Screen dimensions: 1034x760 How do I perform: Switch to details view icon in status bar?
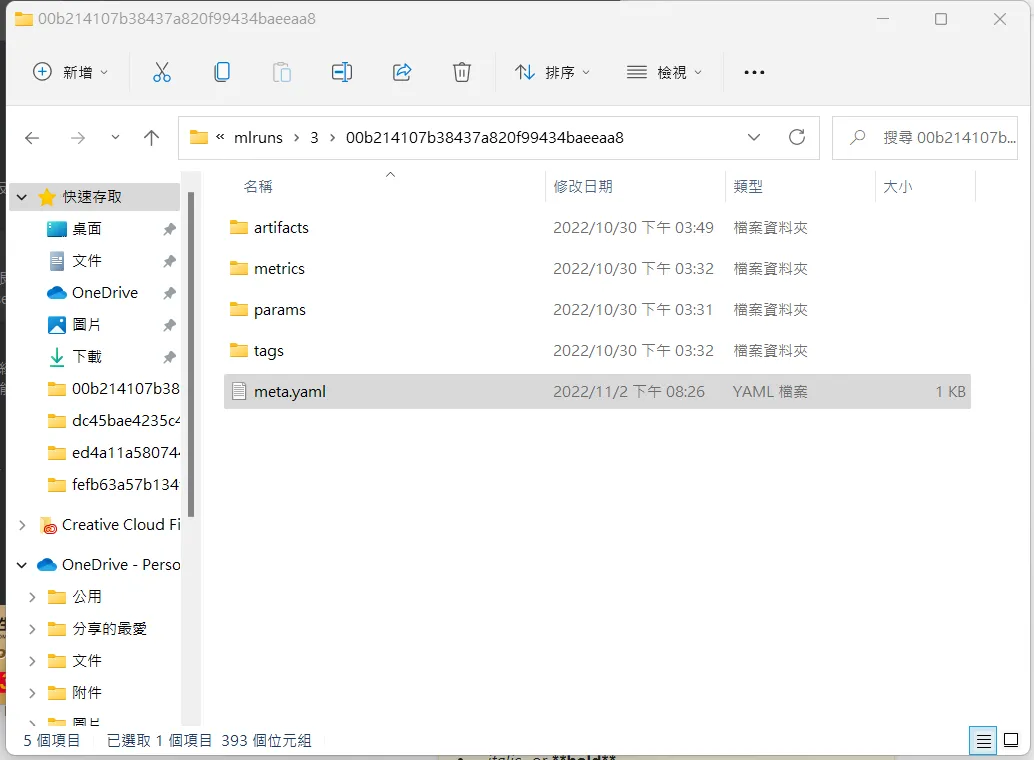pos(983,741)
